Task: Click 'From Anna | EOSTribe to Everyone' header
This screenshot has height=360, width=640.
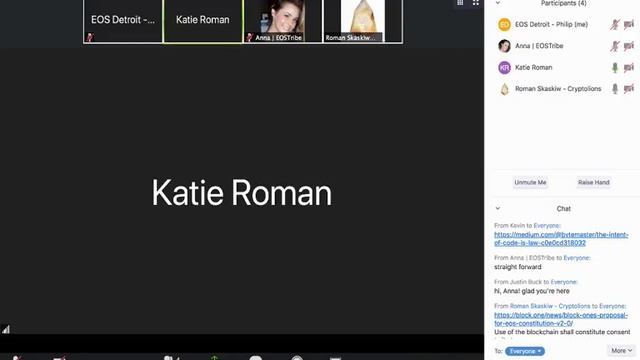Action: (x=542, y=258)
